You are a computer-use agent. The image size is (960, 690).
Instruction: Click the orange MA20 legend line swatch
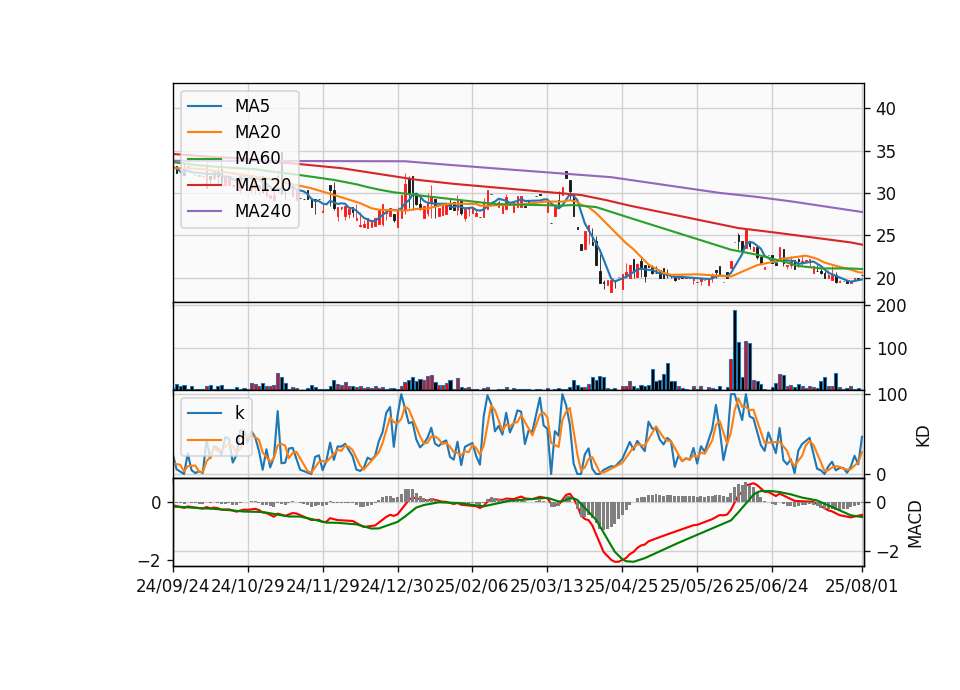tap(204, 133)
